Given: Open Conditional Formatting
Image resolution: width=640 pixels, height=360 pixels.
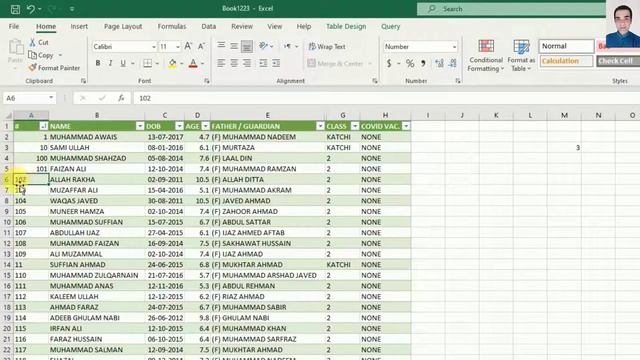Looking at the screenshot, I should [x=485, y=56].
